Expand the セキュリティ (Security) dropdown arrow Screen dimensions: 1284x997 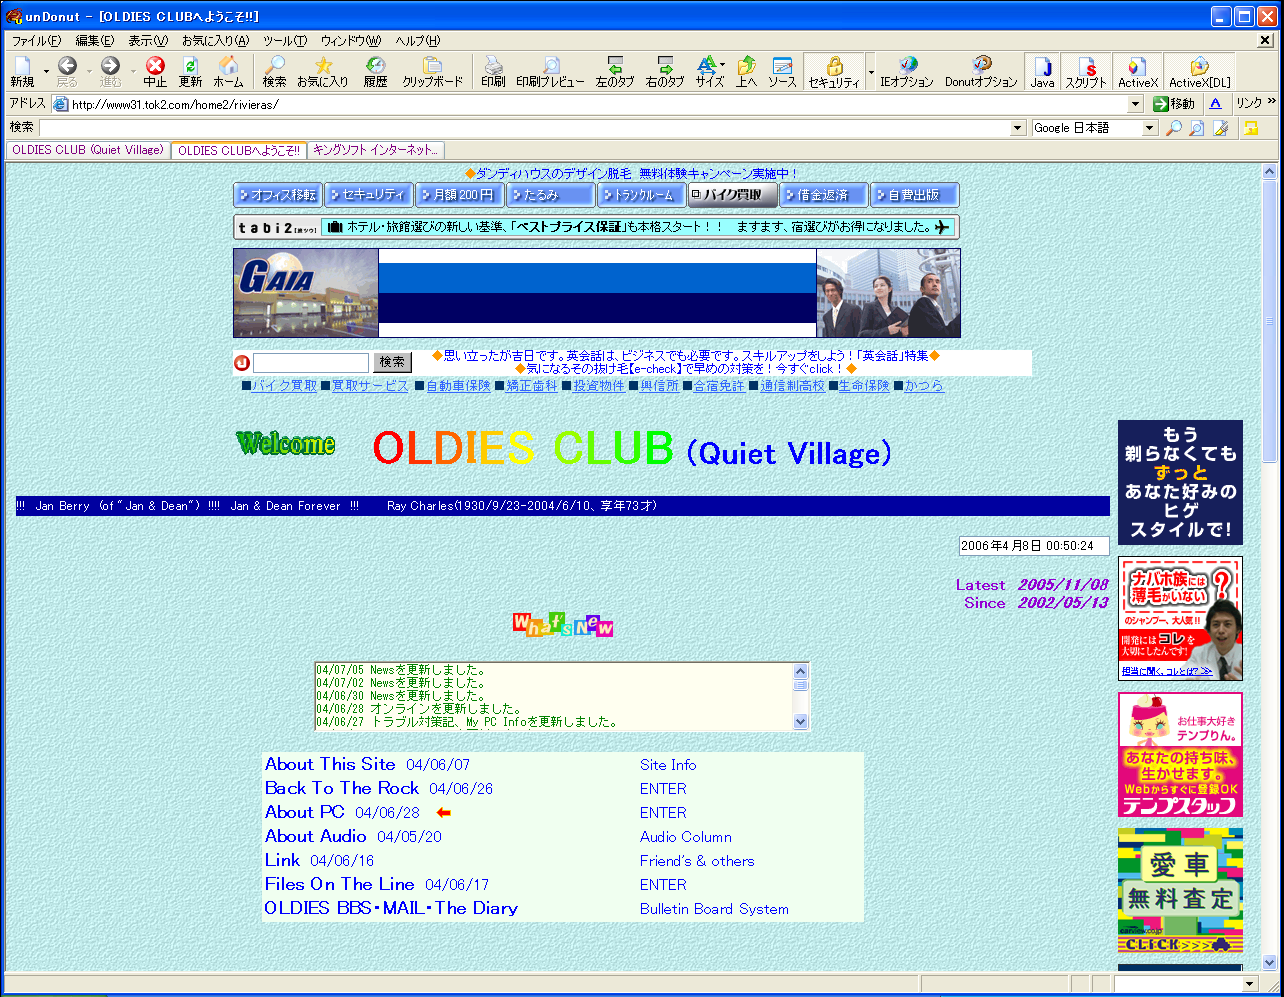click(x=870, y=72)
